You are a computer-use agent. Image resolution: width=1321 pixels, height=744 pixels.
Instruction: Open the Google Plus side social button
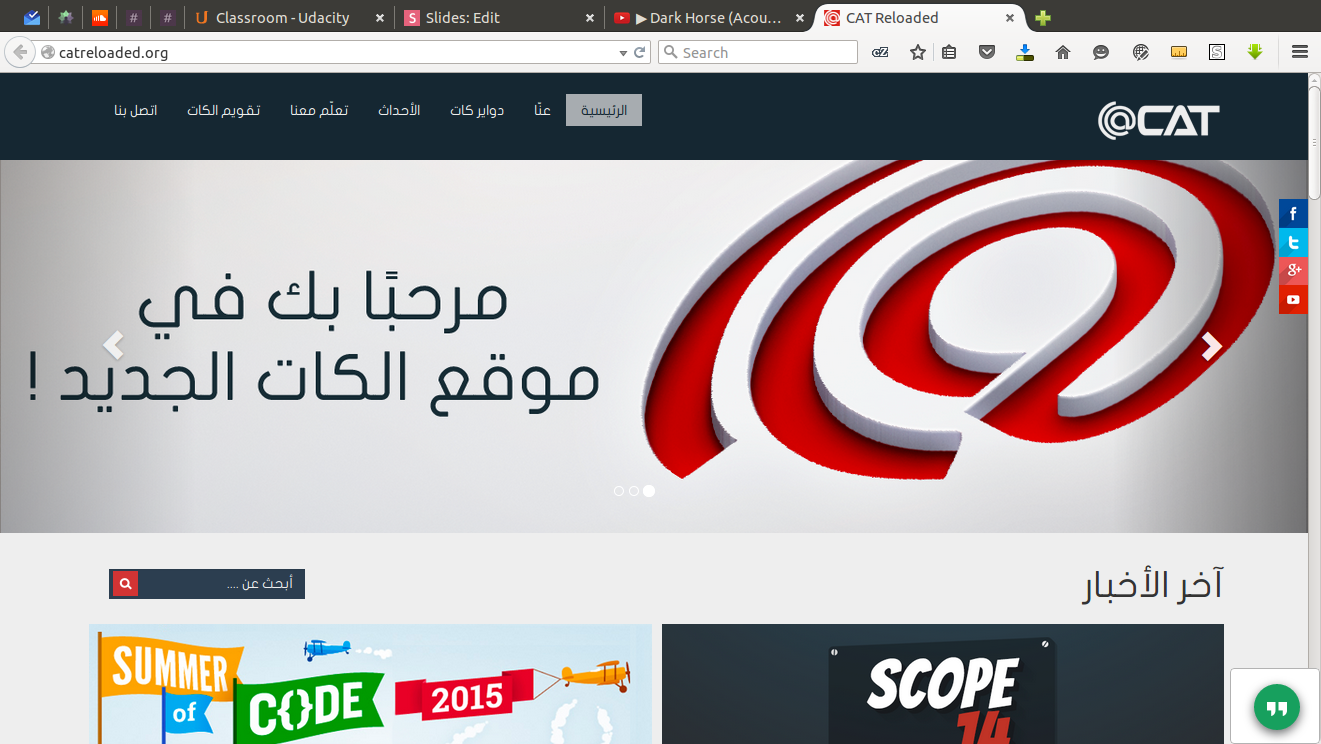click(x=1293, y=271)
